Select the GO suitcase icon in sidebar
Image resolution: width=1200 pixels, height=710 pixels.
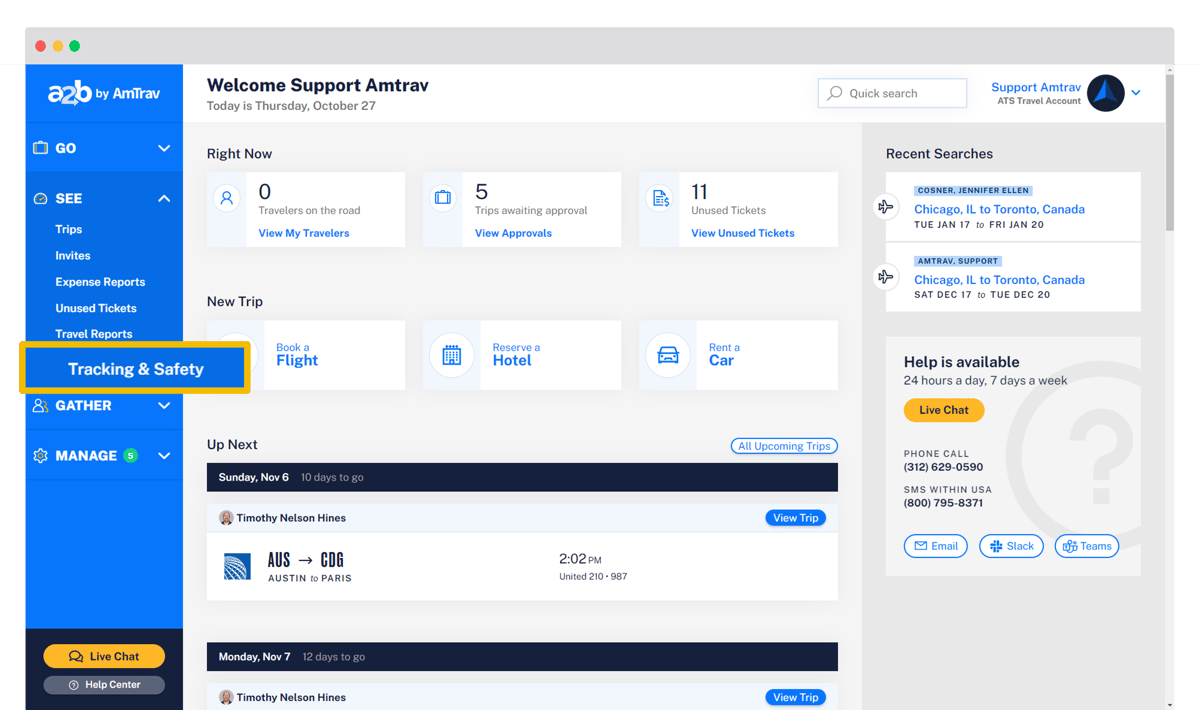pyautogui.click(x=39, y=147)
